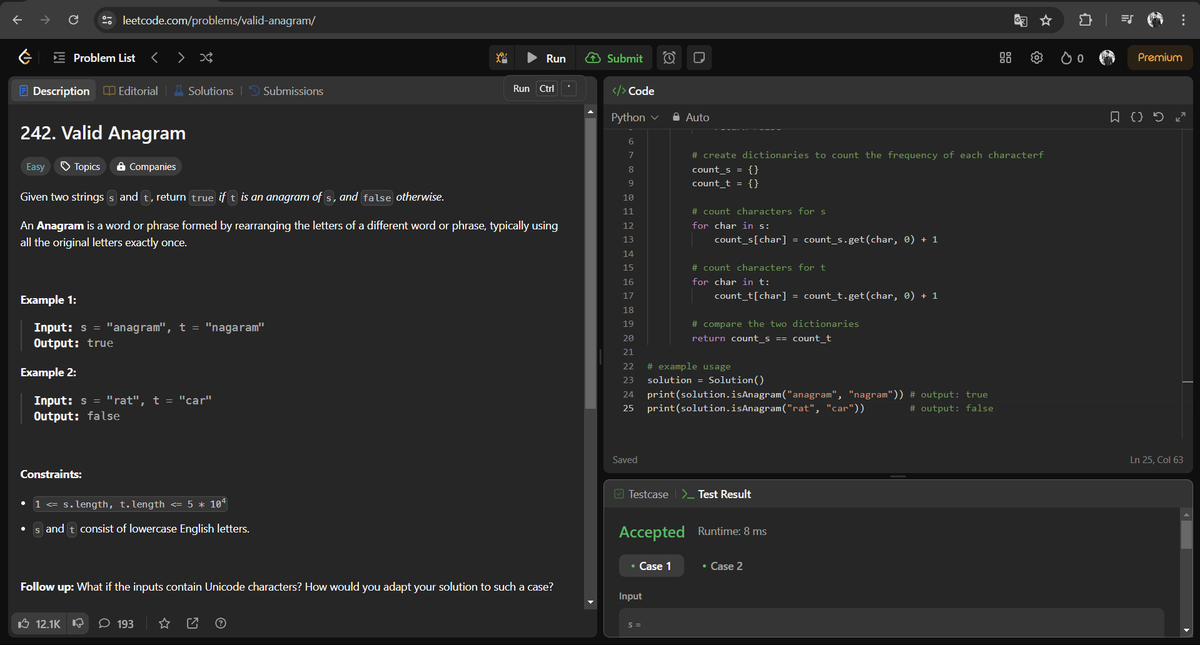Open the 193 comments
This screenshot has height=645, width=1200.
116,624
